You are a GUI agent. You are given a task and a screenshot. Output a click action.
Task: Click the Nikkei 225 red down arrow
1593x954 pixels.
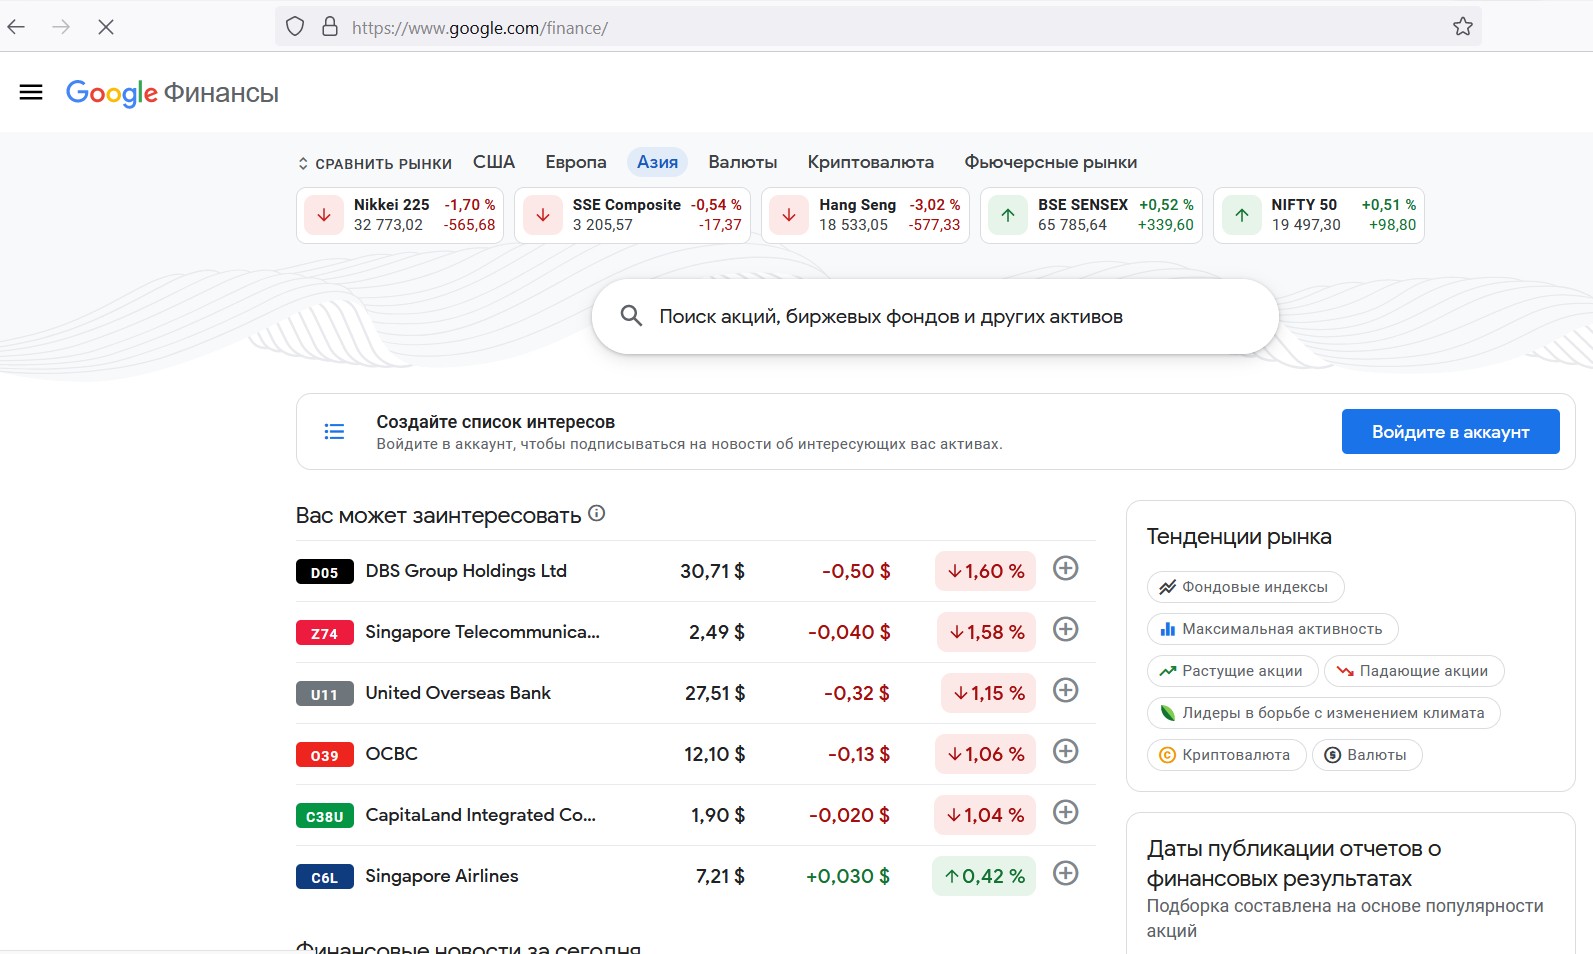324,215
